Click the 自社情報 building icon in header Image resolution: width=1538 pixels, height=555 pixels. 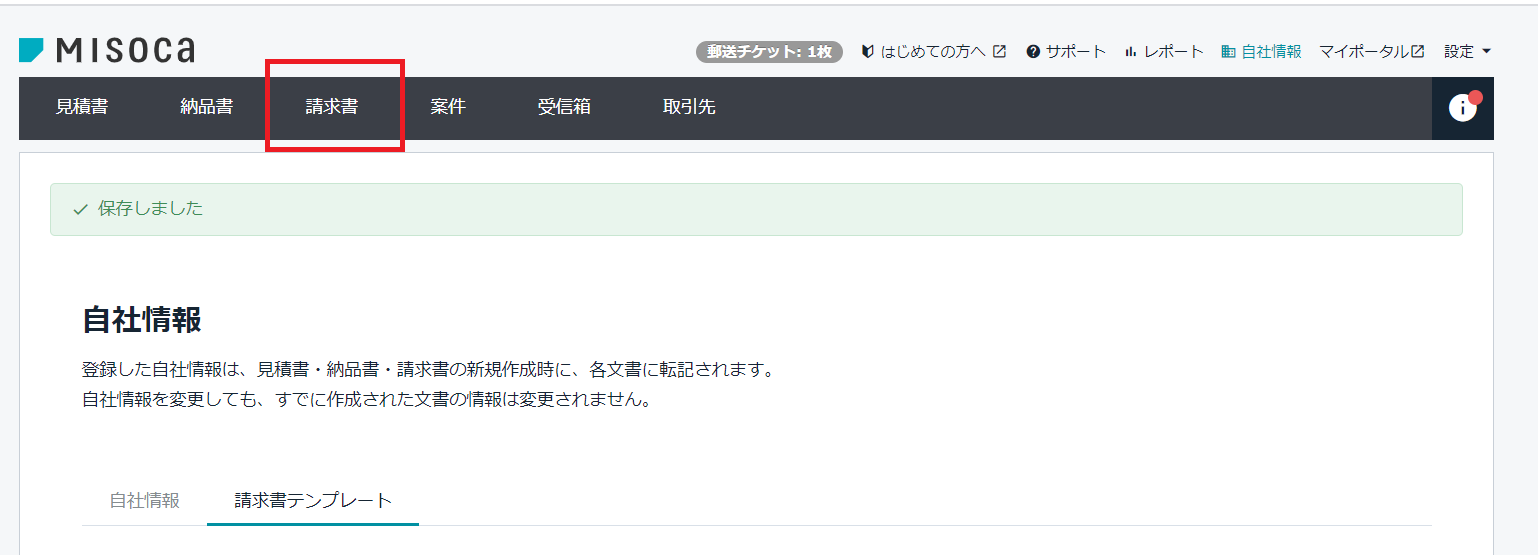(1228, 52)
